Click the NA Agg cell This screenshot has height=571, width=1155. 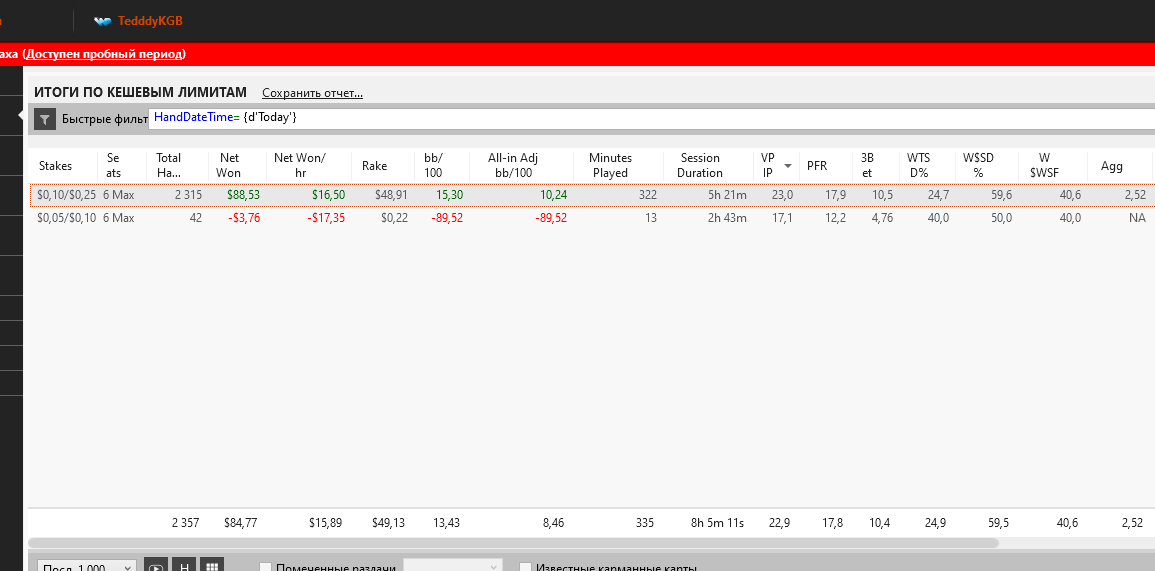[x=1137, y=218]
